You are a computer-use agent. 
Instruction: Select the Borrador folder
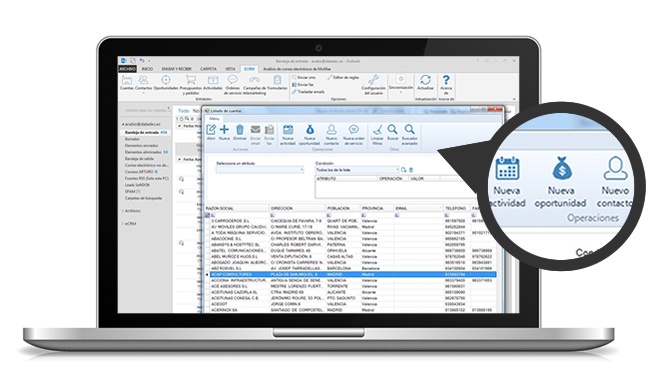pos(133,139)
